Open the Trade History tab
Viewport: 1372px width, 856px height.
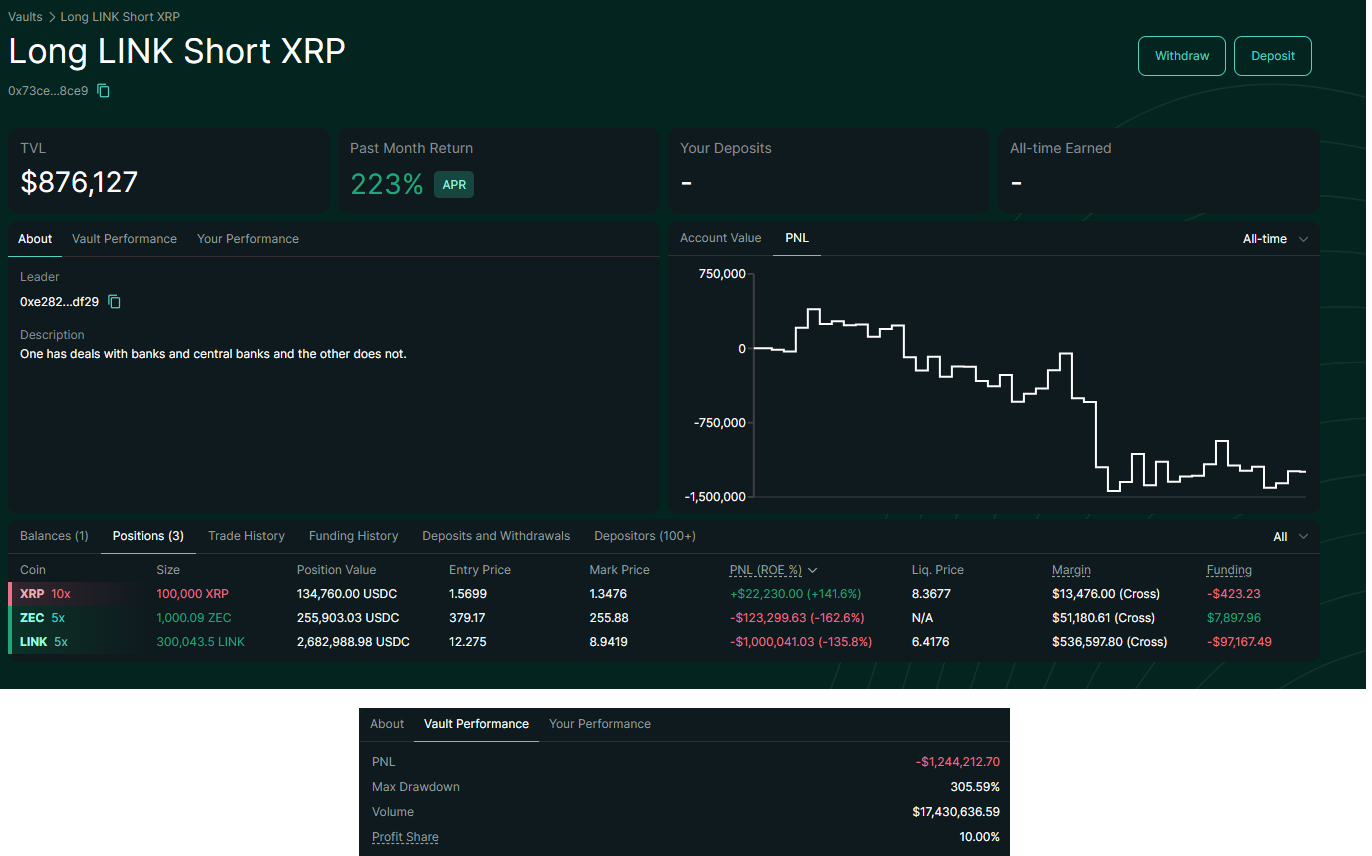[x=246, y=536]
